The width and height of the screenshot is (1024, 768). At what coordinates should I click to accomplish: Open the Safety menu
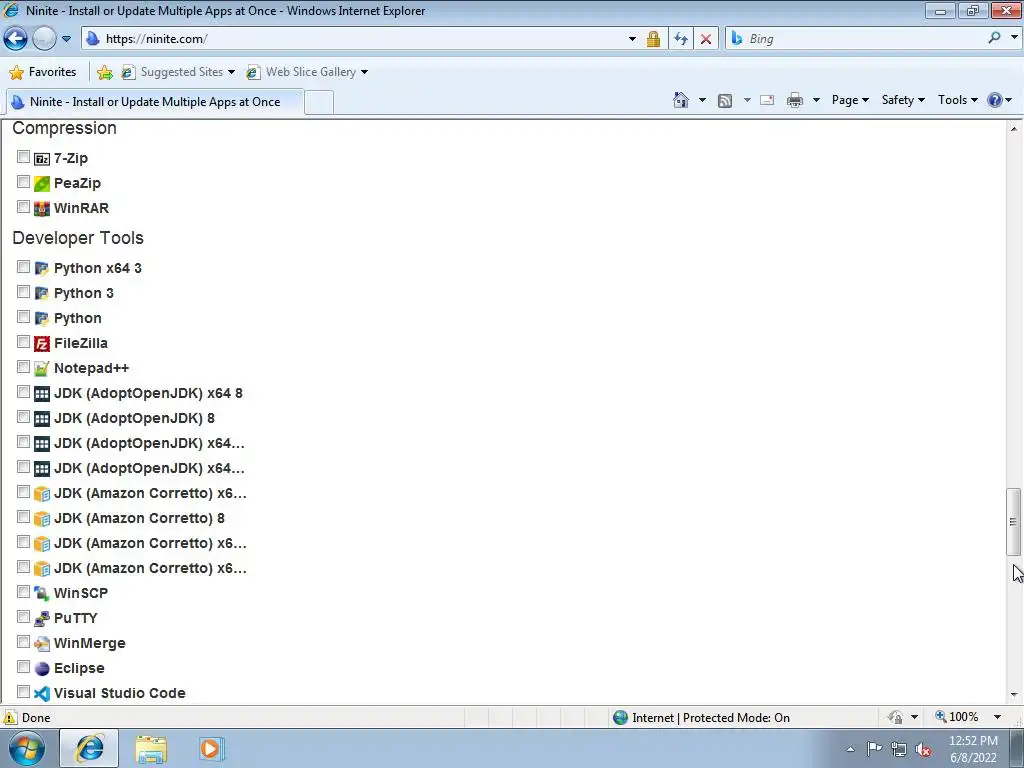903,100
